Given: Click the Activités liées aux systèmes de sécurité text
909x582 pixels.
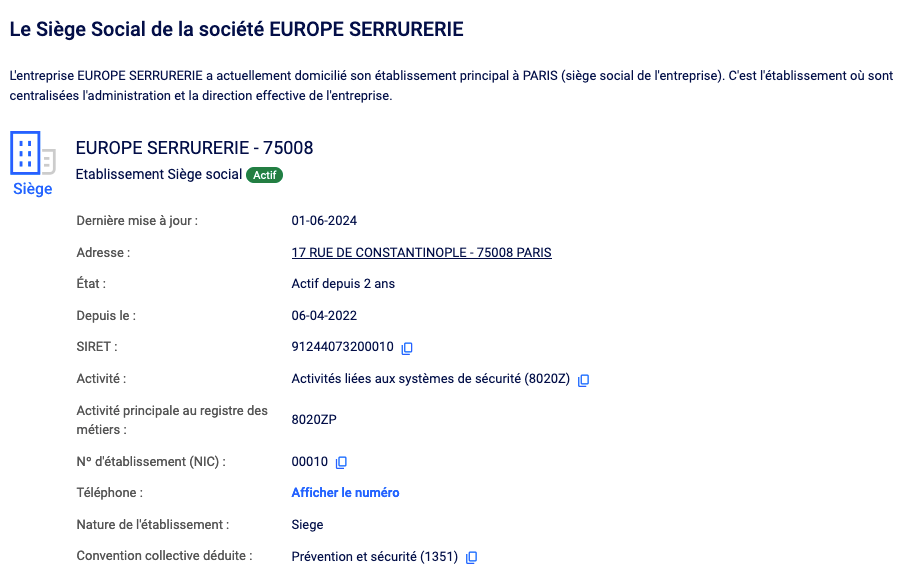Looking at the screenshot, I should click(431, 379).
